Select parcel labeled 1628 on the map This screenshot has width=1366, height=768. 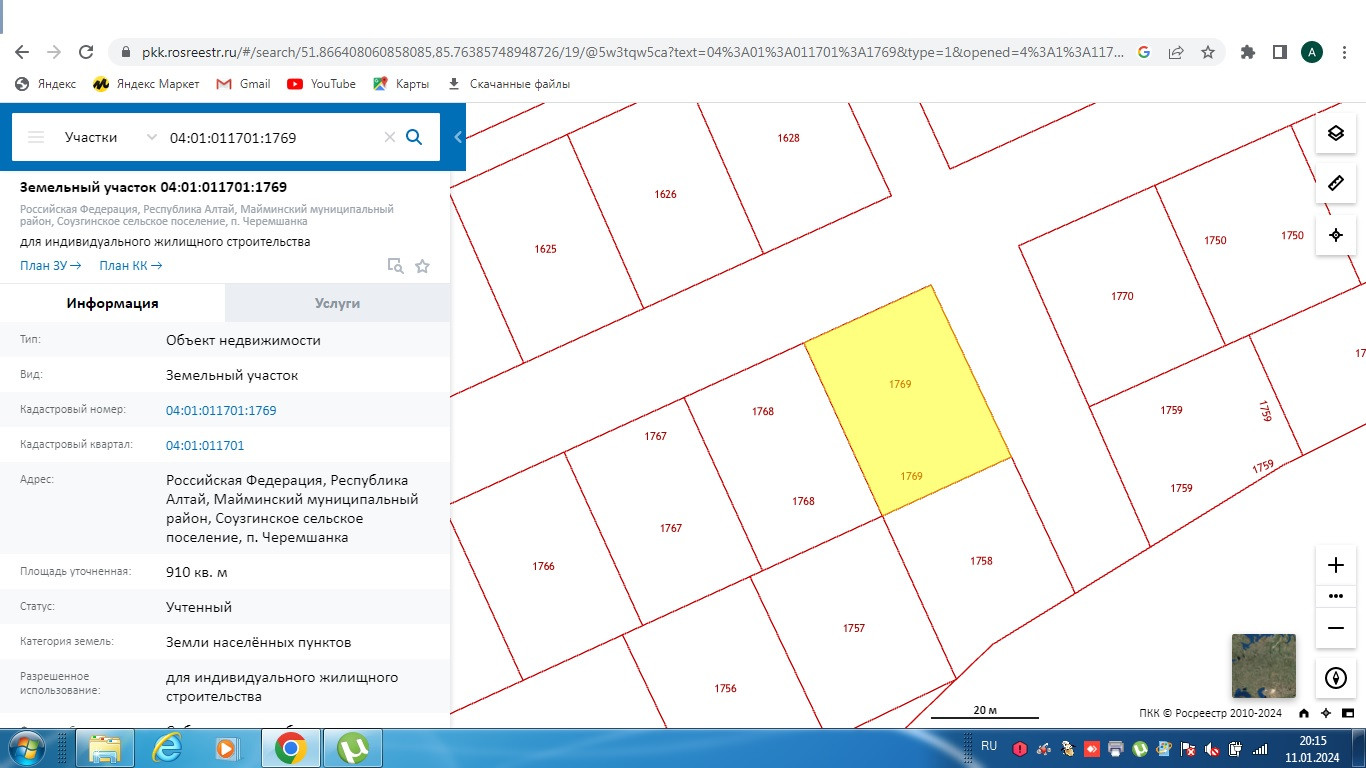[x=788, y=138]
